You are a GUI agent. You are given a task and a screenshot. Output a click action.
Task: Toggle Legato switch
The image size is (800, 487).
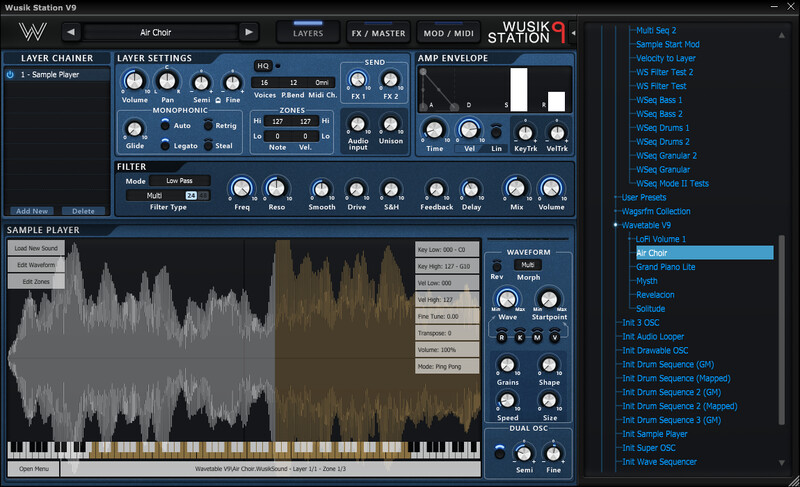pyautogui.click(x=165, y=145)
